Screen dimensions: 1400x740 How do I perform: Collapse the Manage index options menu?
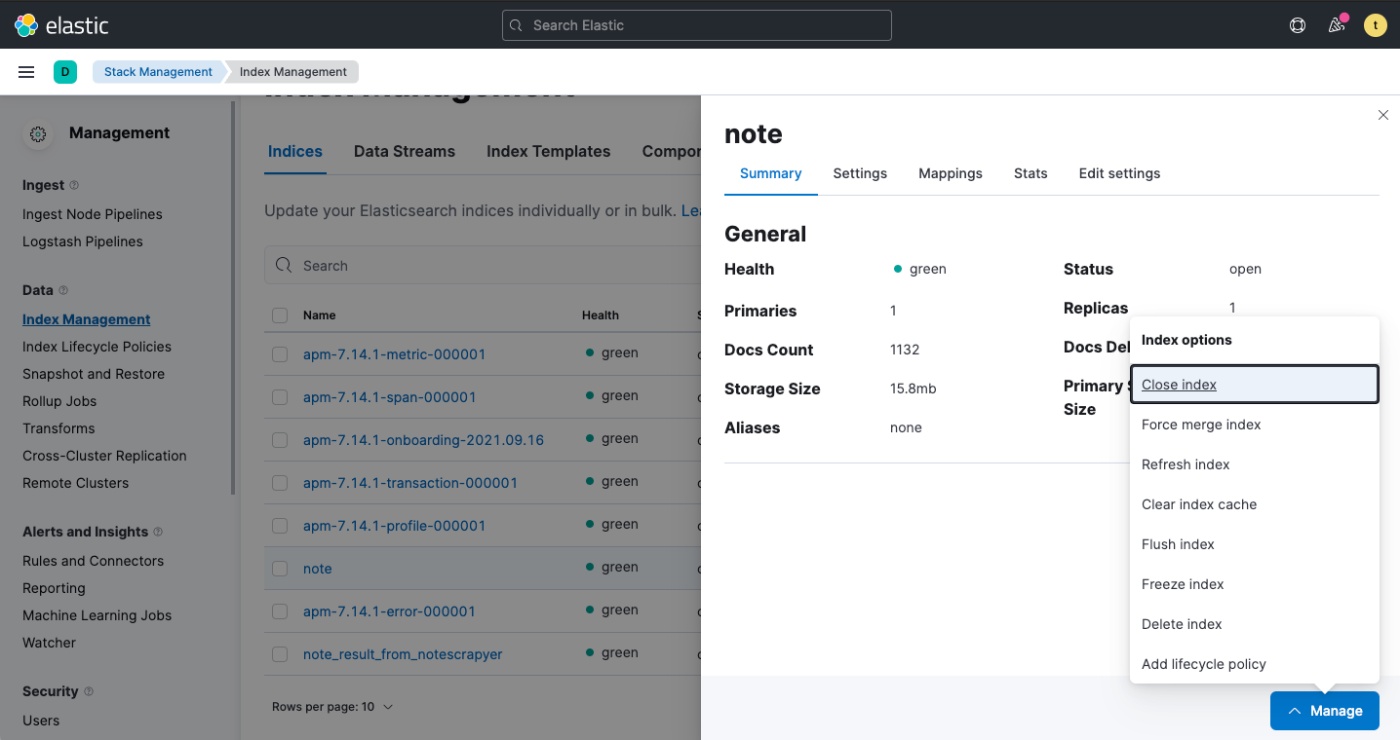point(1325,711)
